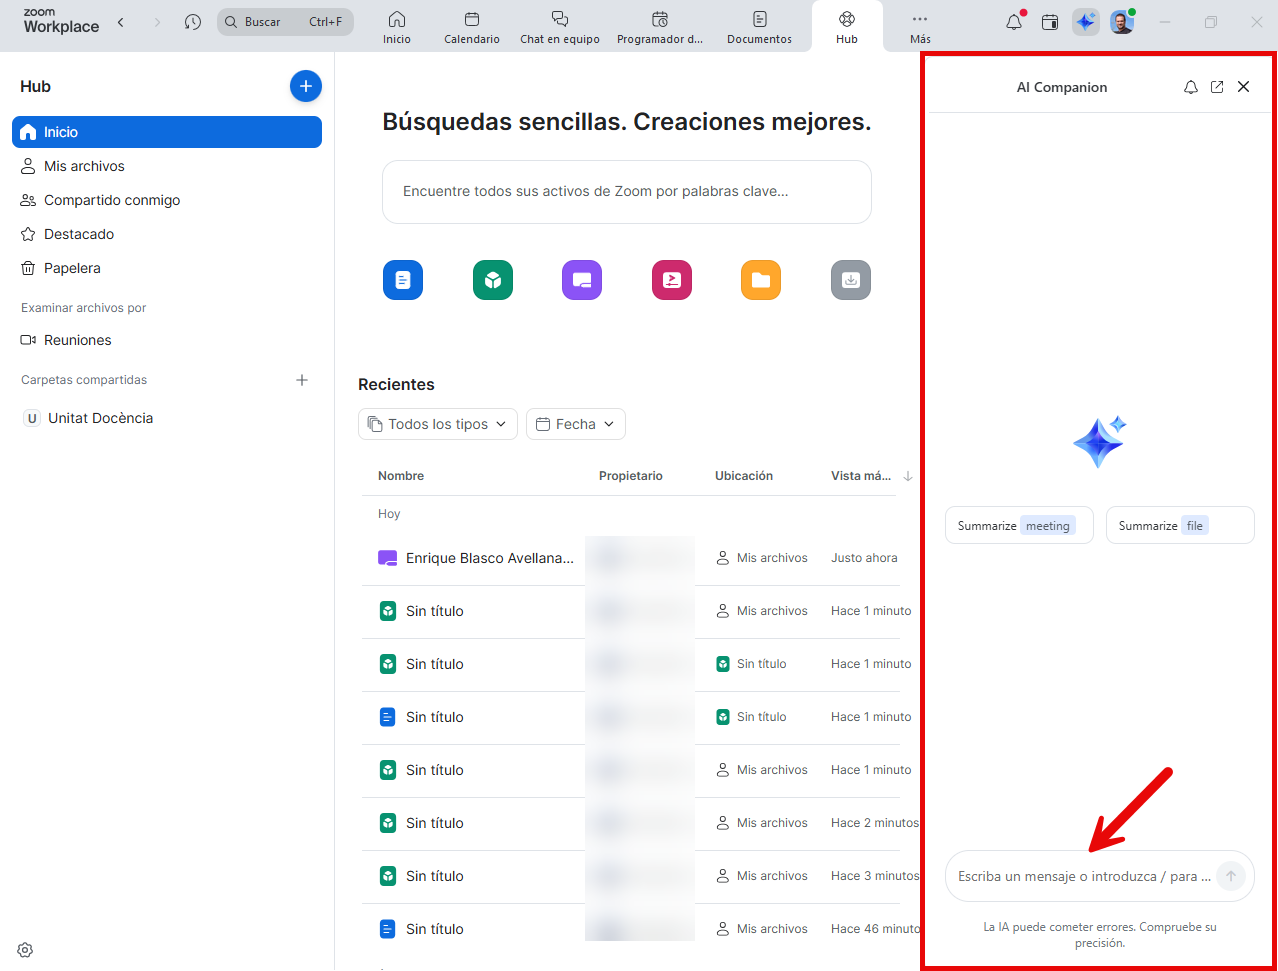Image resolution: width=1278 pixels, height=971 pixels.
Task: Open the Más overflow menu
Action: click(x=920, y=27)
